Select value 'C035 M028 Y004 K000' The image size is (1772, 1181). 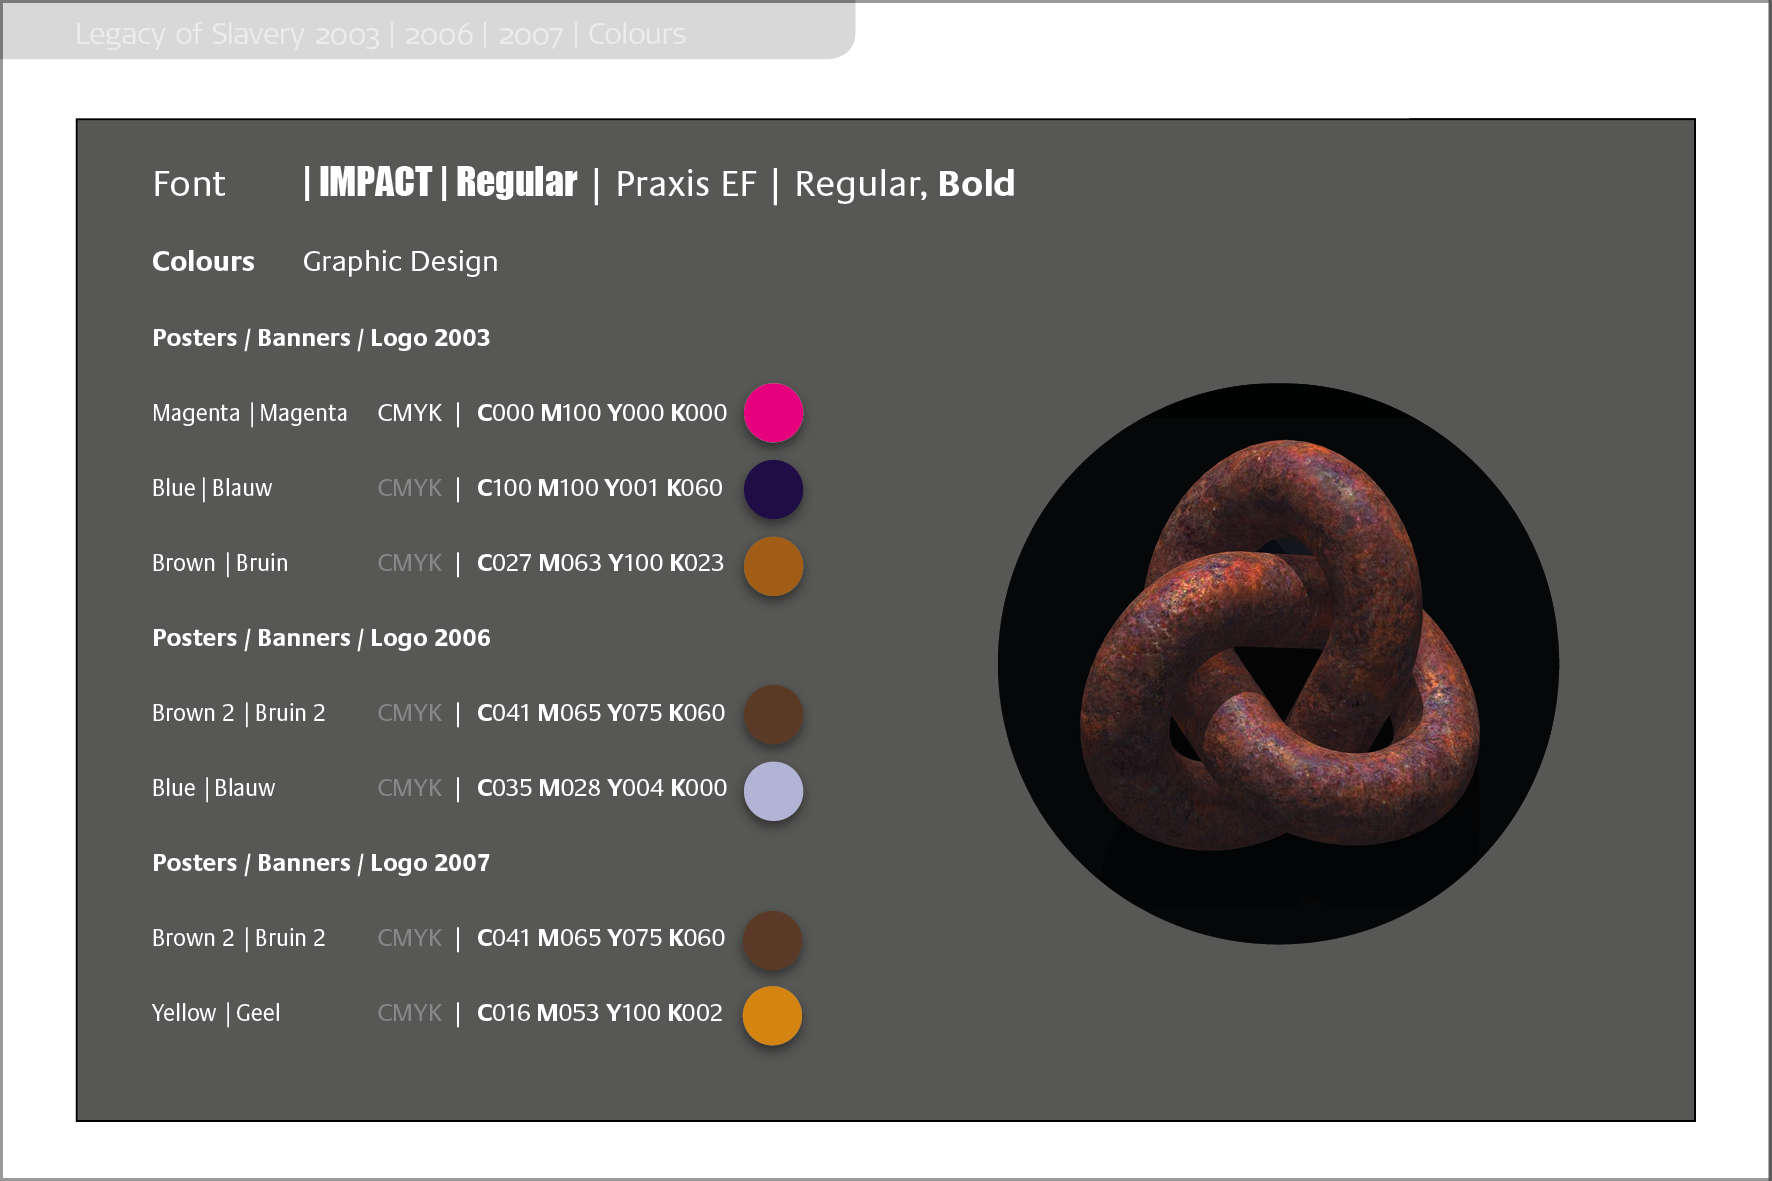coord(602,788)
